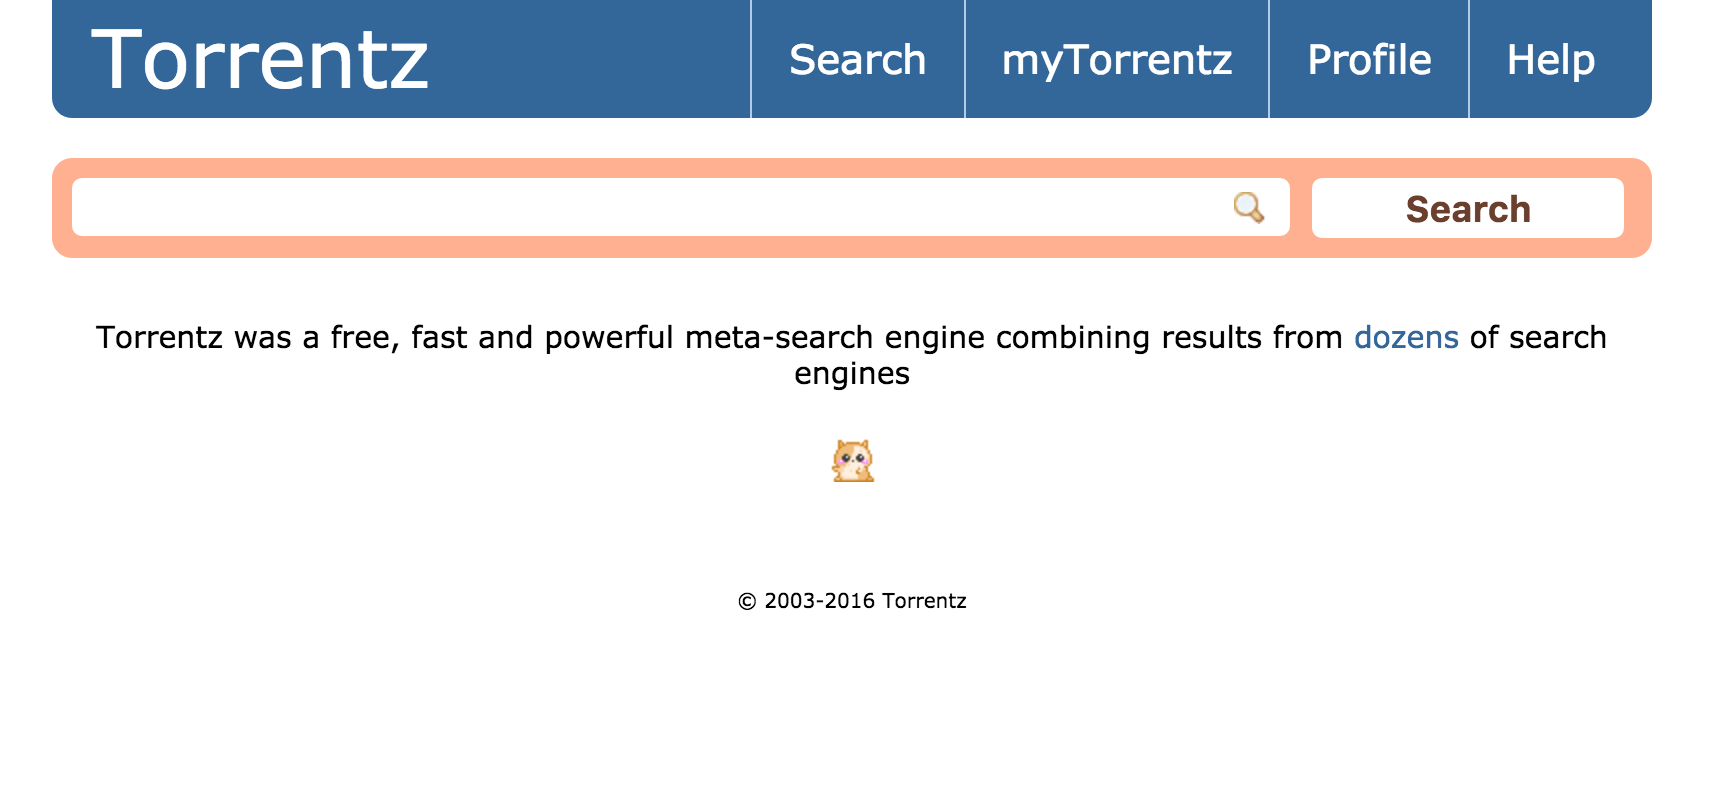
Task: Go to the myTorrentz navigation item
Action: tap(1116, 60)
